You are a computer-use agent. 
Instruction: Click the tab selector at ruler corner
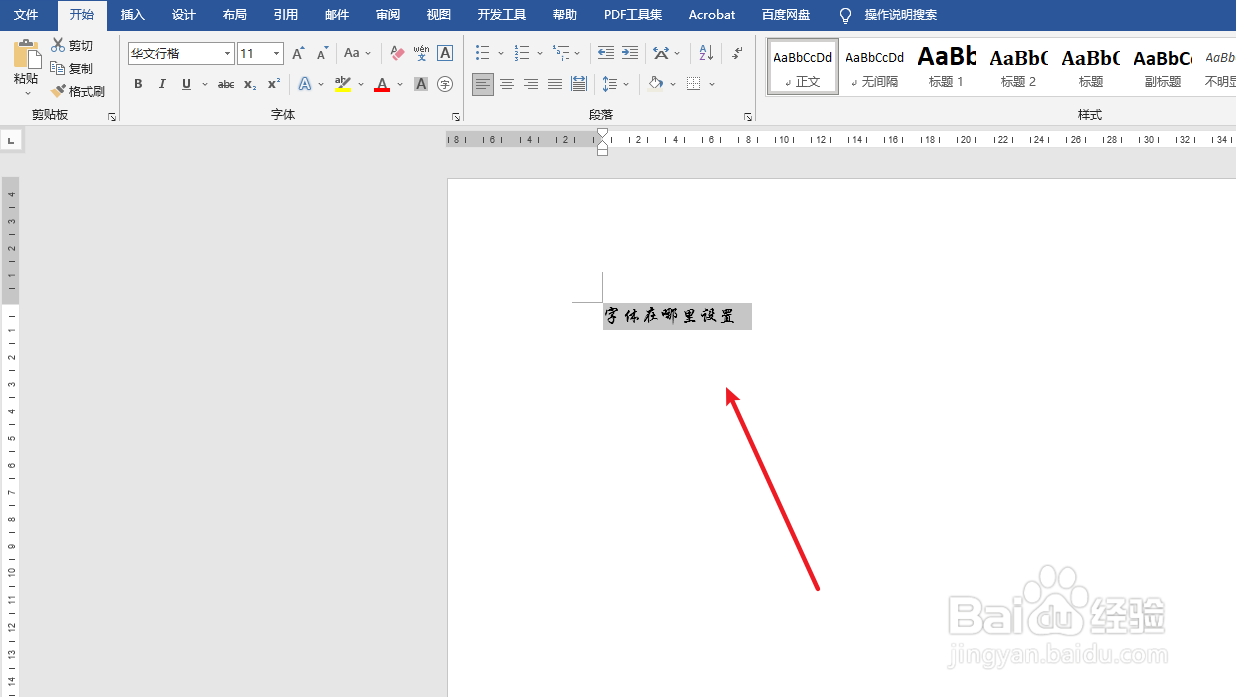coord(11,141)
